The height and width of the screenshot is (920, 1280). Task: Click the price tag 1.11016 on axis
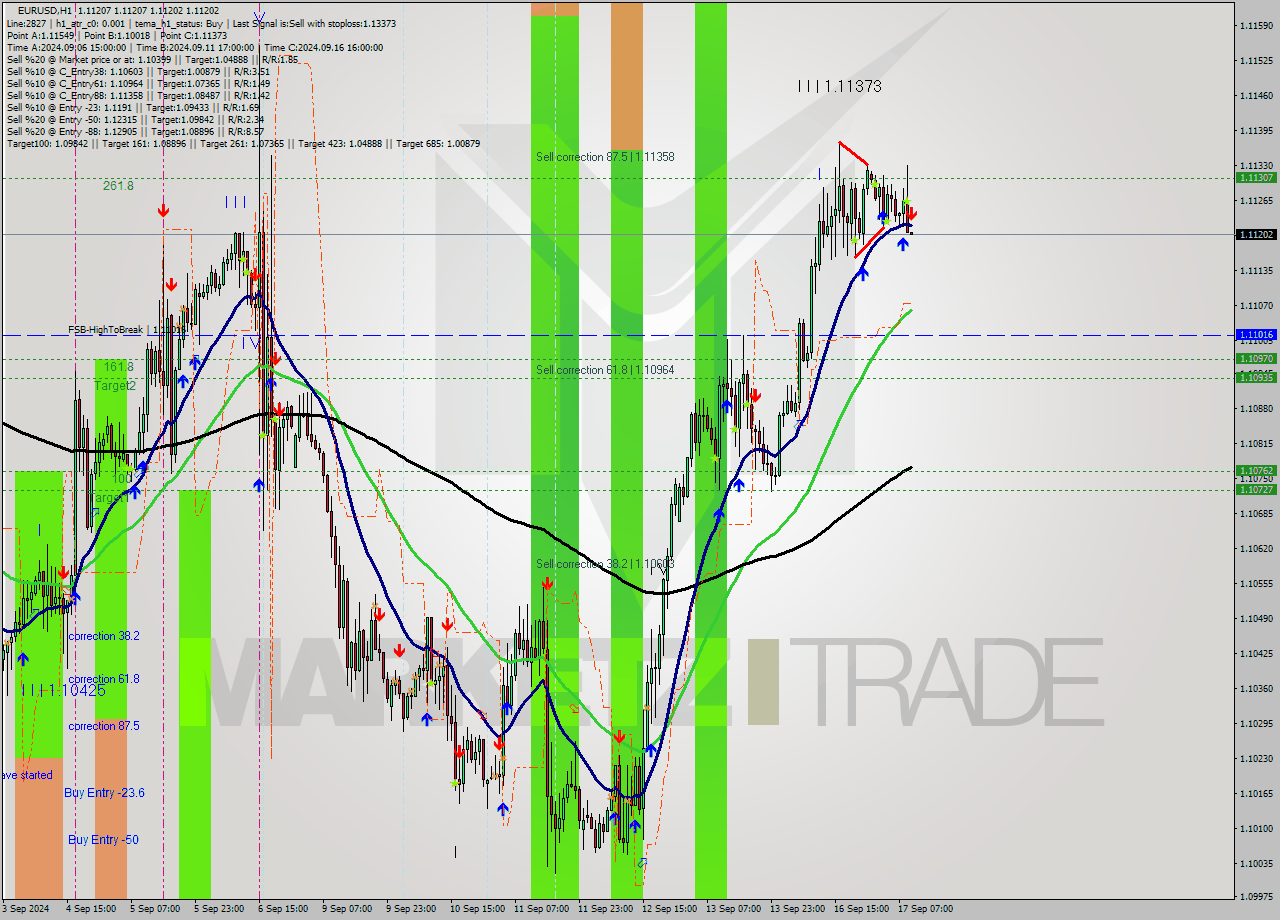pyautogui.click(x=1256, y=335)
